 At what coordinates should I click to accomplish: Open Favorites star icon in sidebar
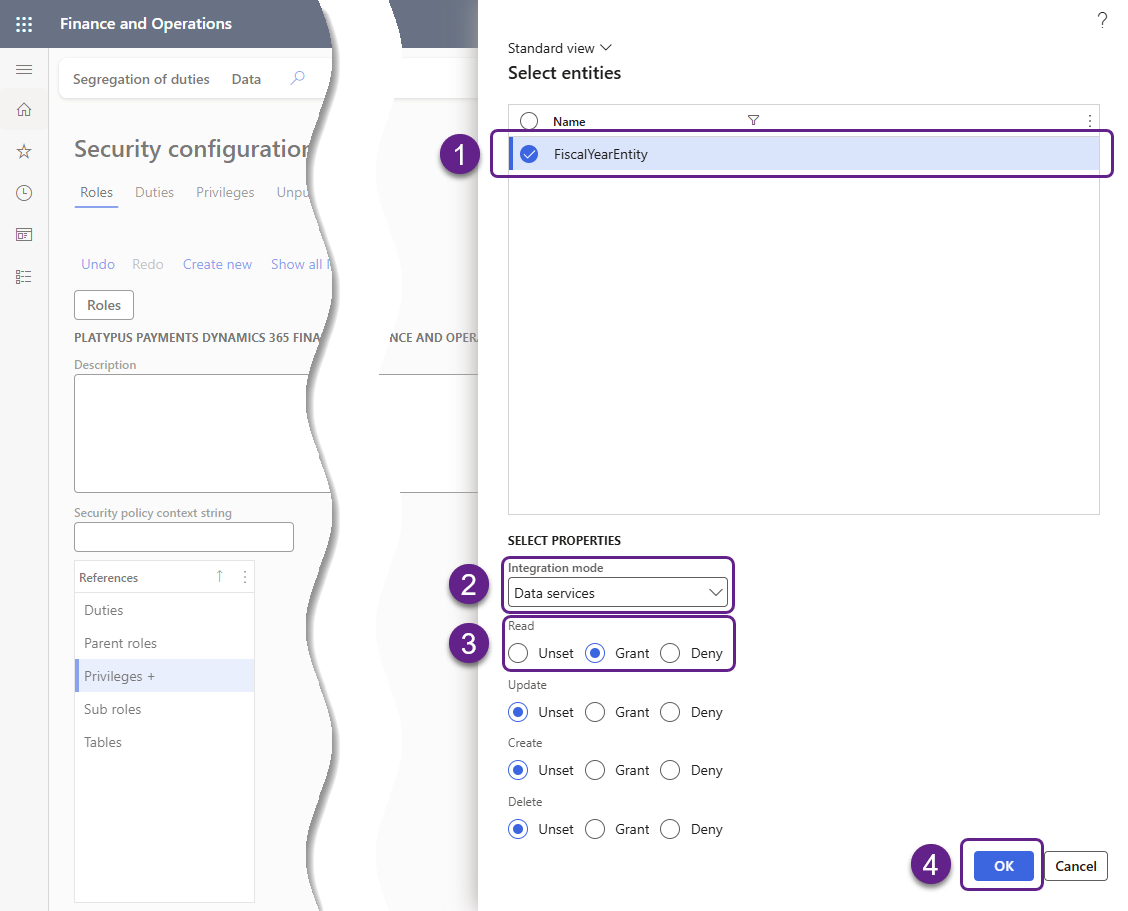tap(24, 151)
